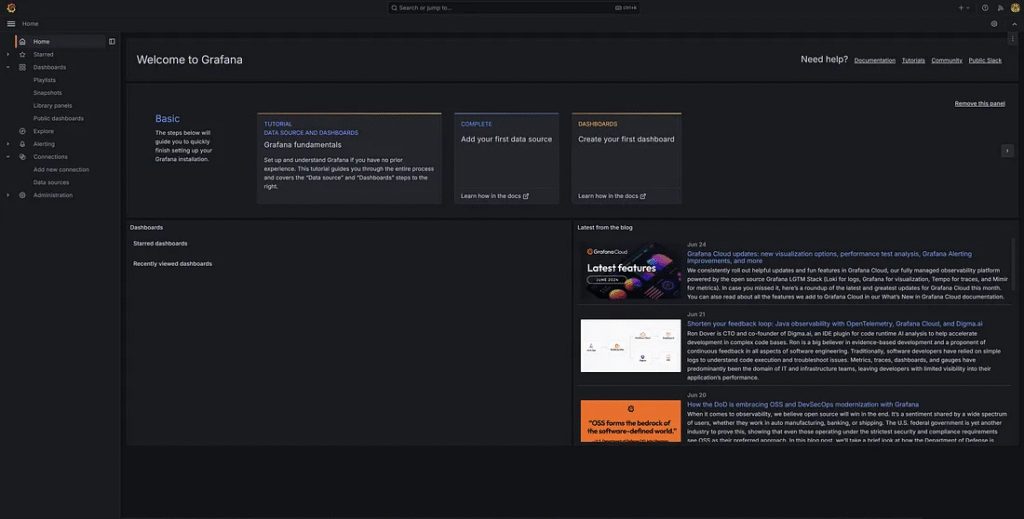Image resolution: width=1024 pixels, height=519 pixels.
Task: Click the external link icon on Add your first data source card
Action: click(526, 196)
